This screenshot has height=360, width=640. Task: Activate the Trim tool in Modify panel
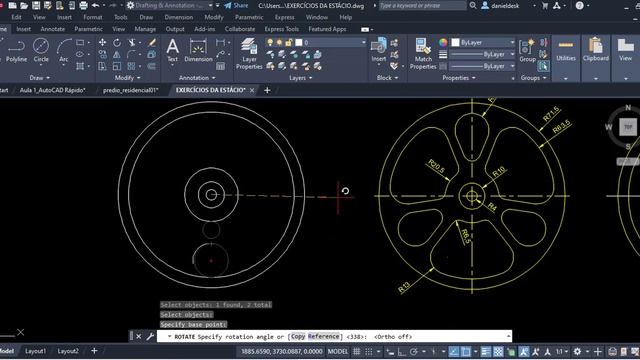coord(132,42)
